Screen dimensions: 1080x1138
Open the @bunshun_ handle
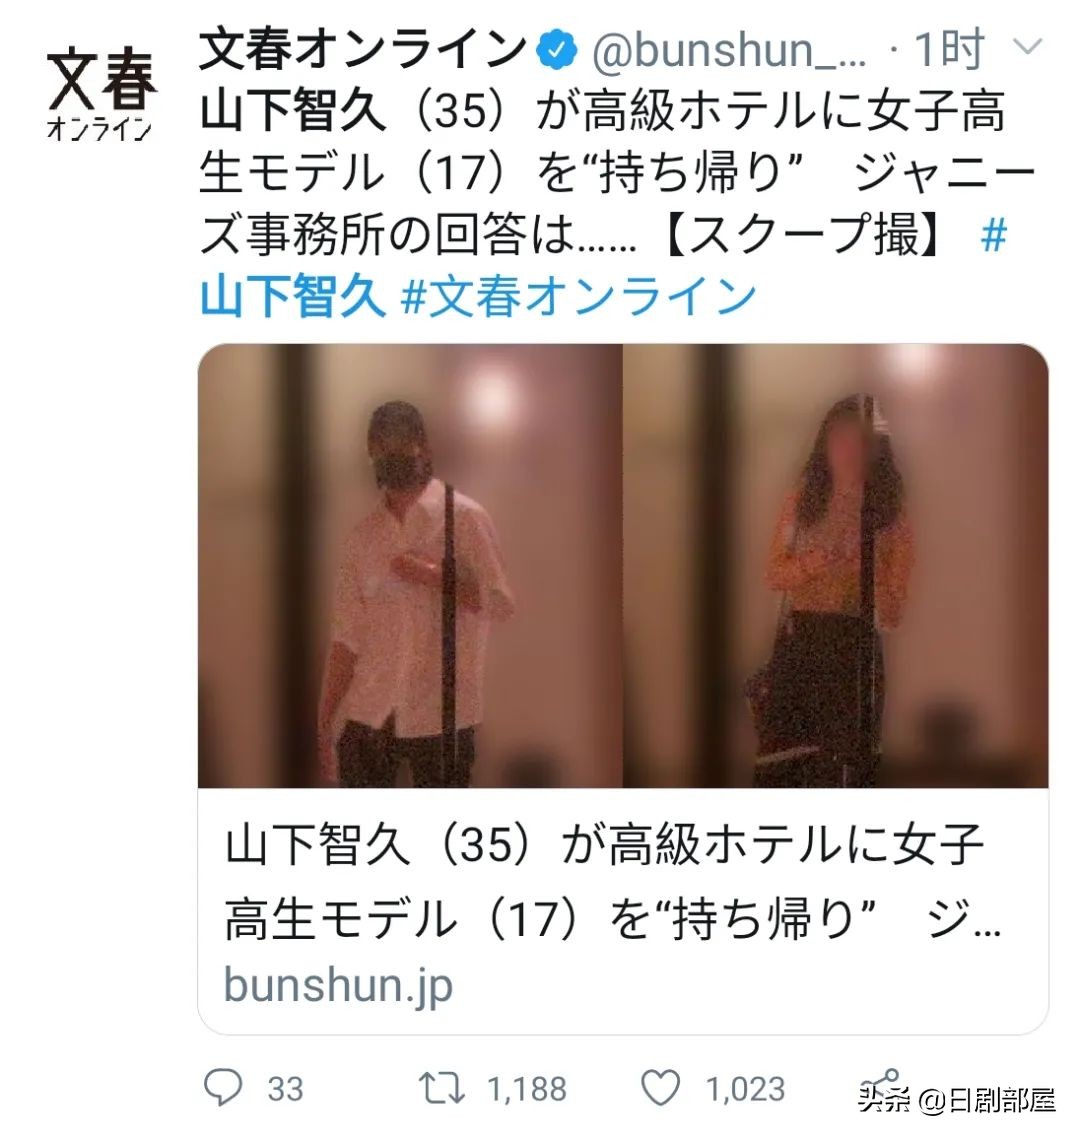coord(730,51)
